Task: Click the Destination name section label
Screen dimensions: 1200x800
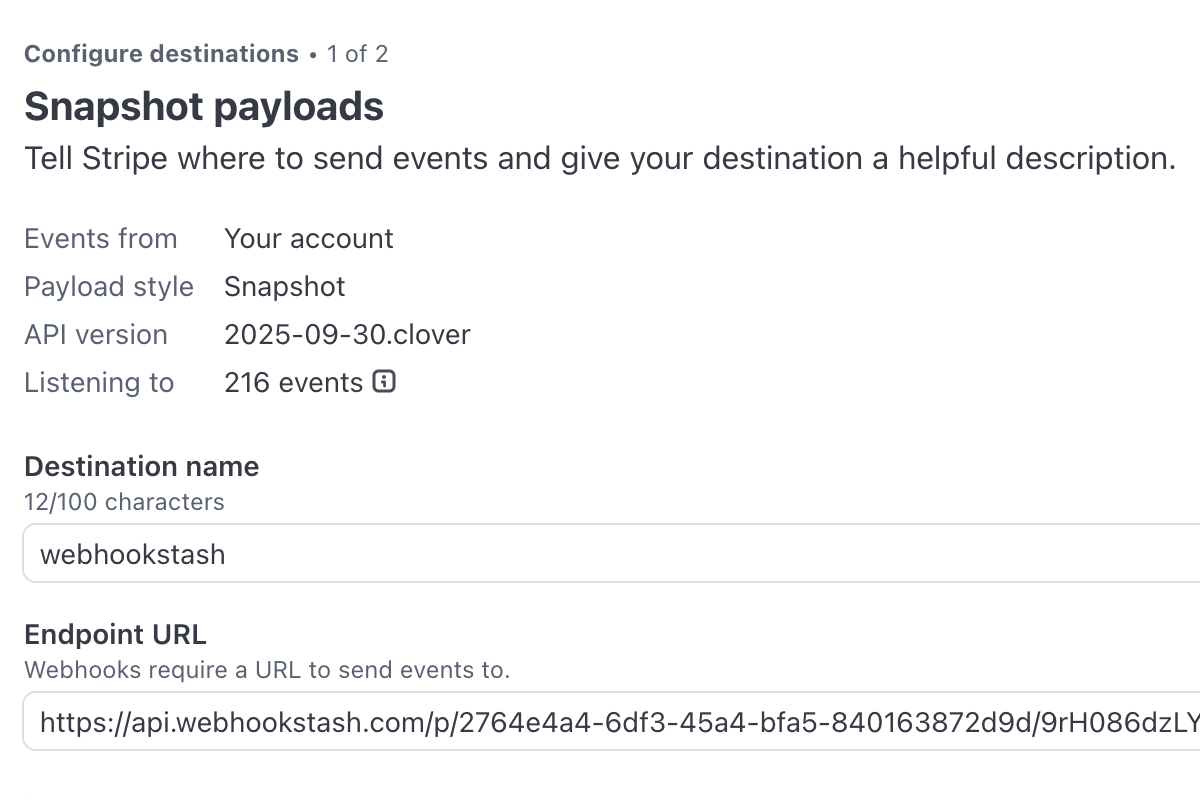Action: pyautogui.click(x=141, y=466)
